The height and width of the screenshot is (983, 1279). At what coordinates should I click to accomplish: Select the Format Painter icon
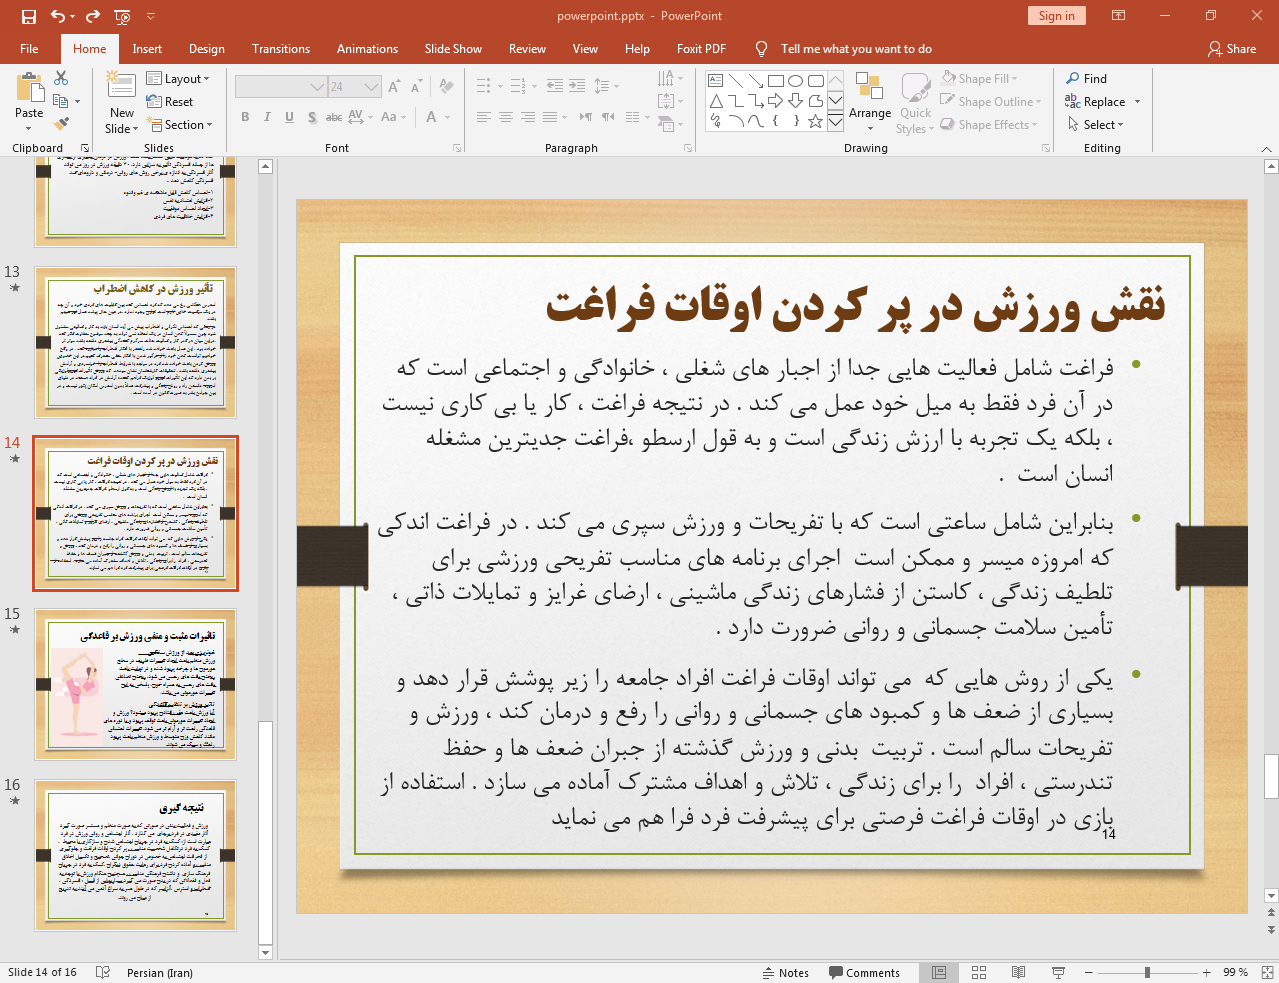coord(60,123)
